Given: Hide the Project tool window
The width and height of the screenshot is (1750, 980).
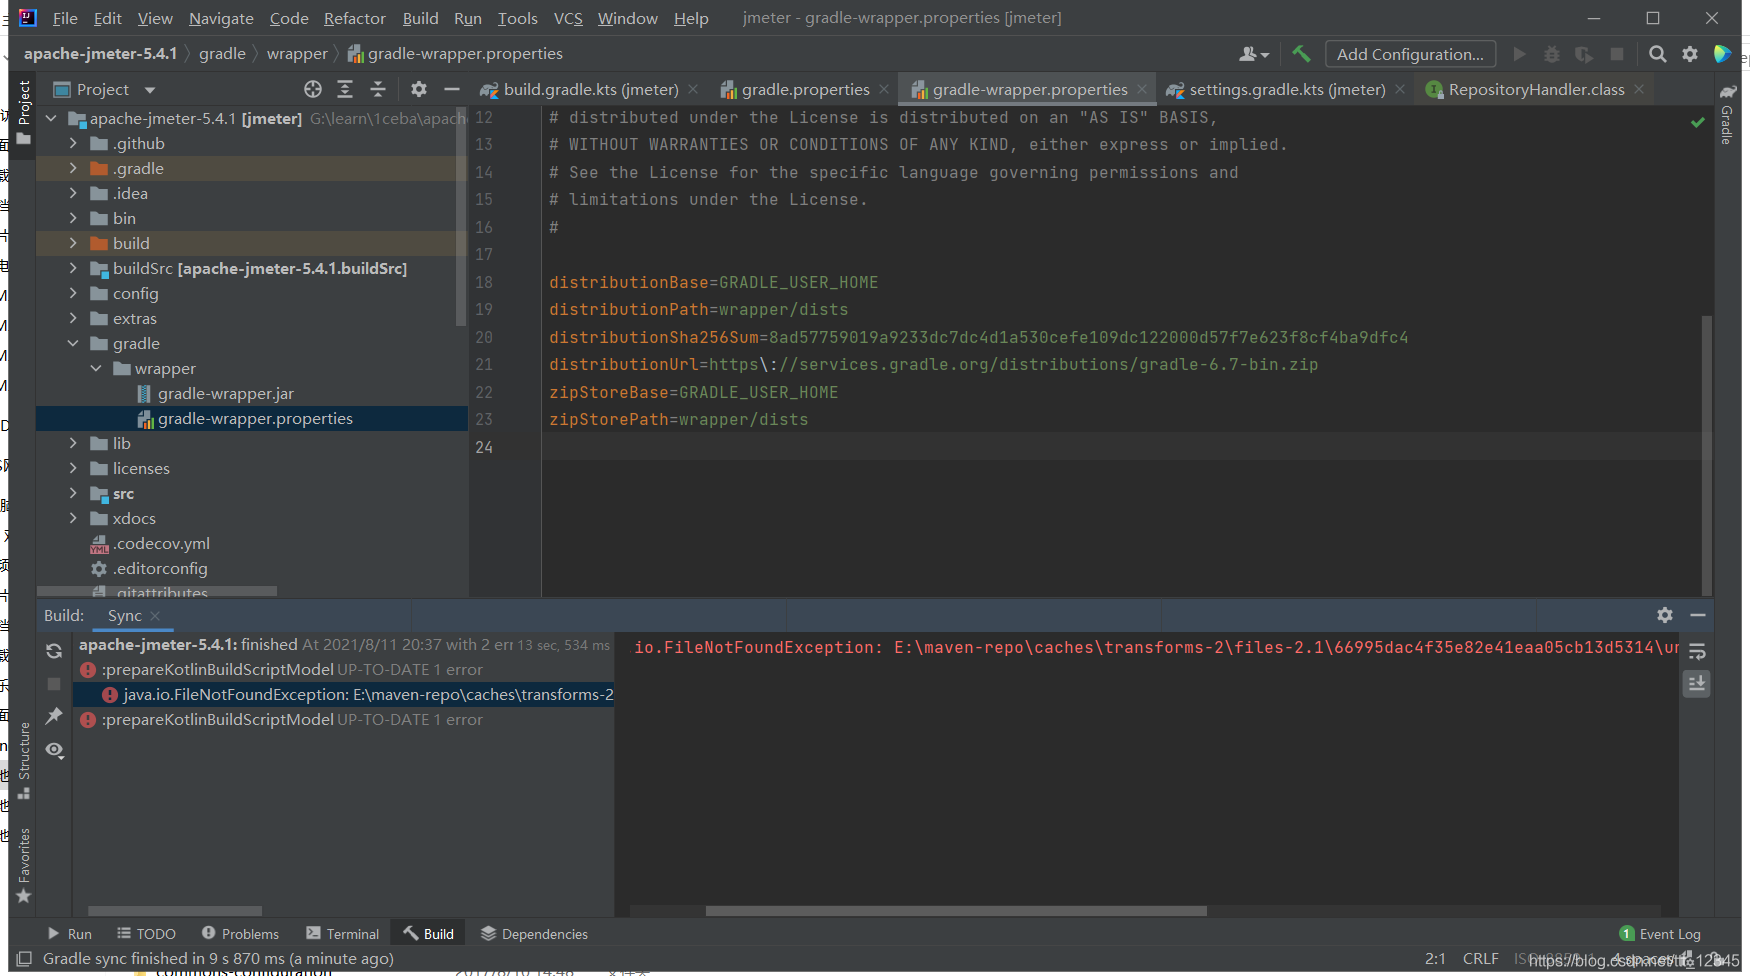Looking at the screenshot, I should (x=452, y=89).
